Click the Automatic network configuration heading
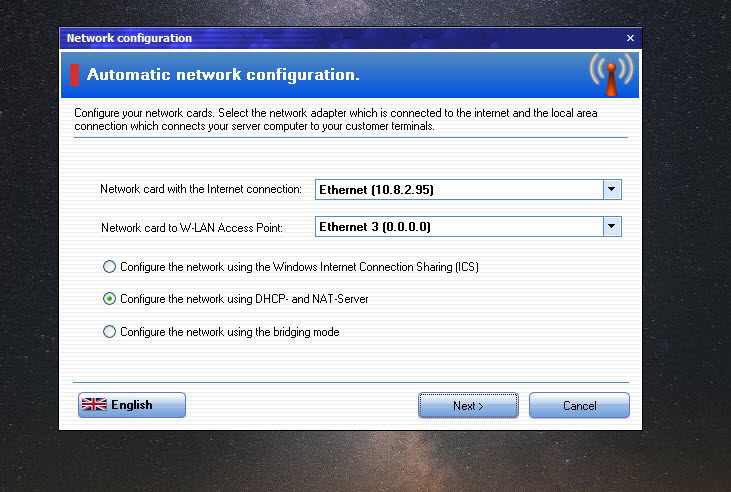Image resolution: width=731 pixels, height=492 pixels. pyautogui.click(x=223, y=75)
